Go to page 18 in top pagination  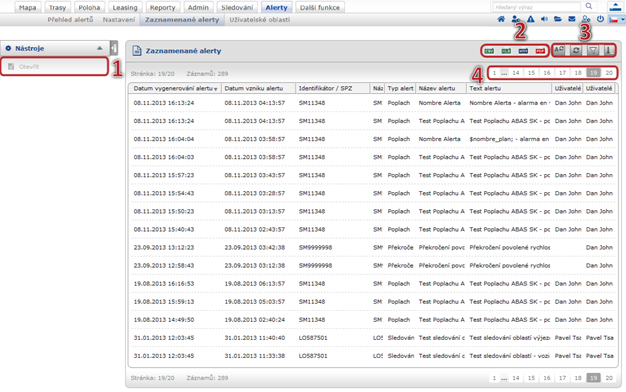point(578,73)
